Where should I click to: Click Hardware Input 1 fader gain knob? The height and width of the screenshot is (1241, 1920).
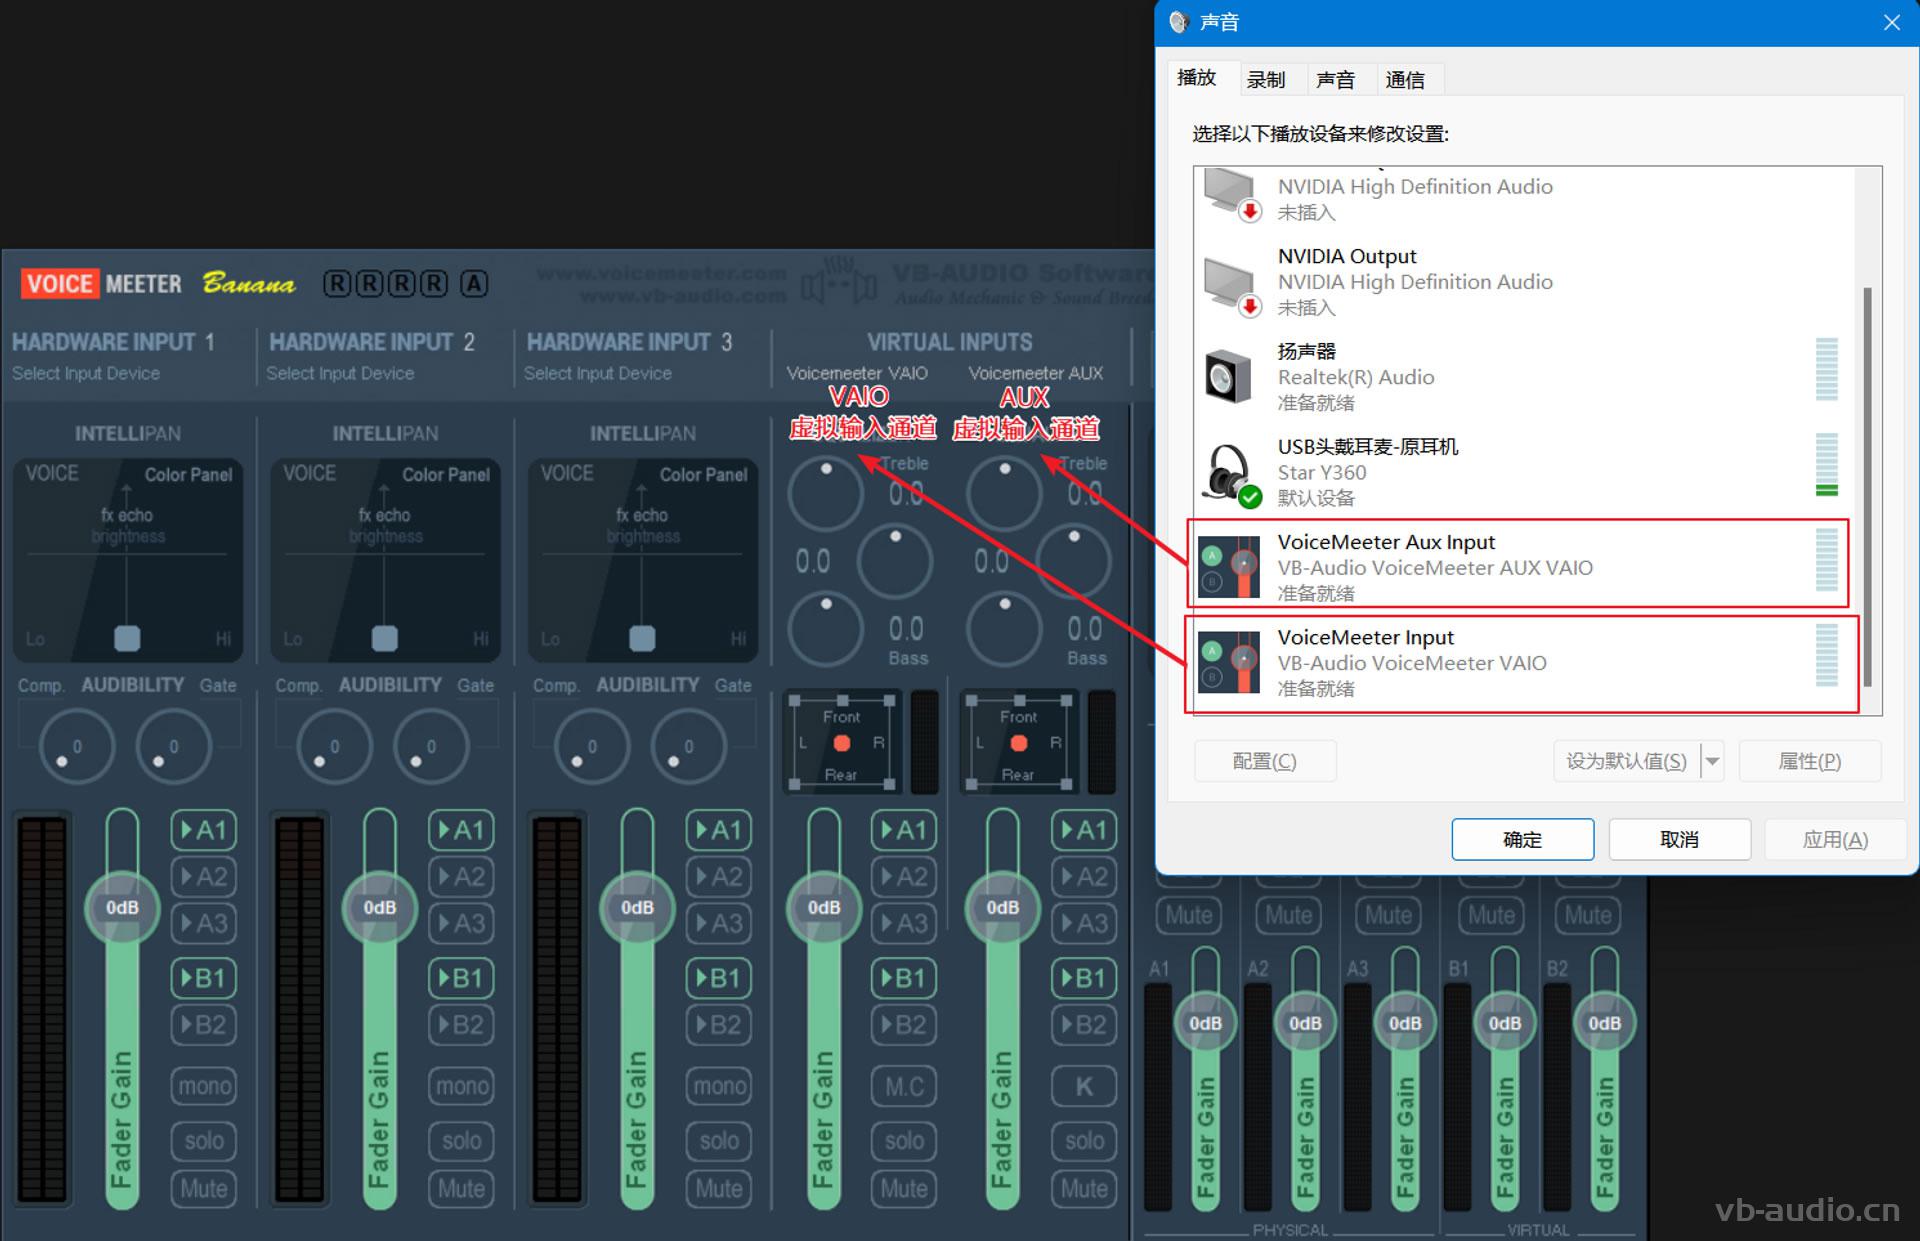[122, 907]
